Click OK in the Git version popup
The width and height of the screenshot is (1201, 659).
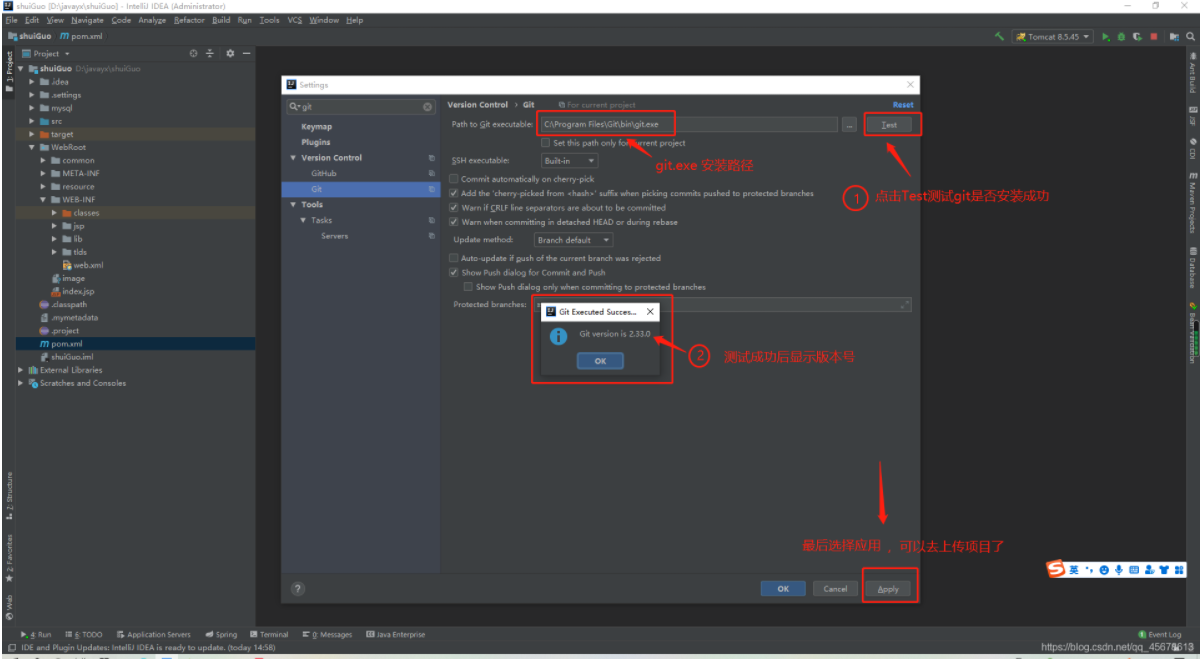(600, 361)
